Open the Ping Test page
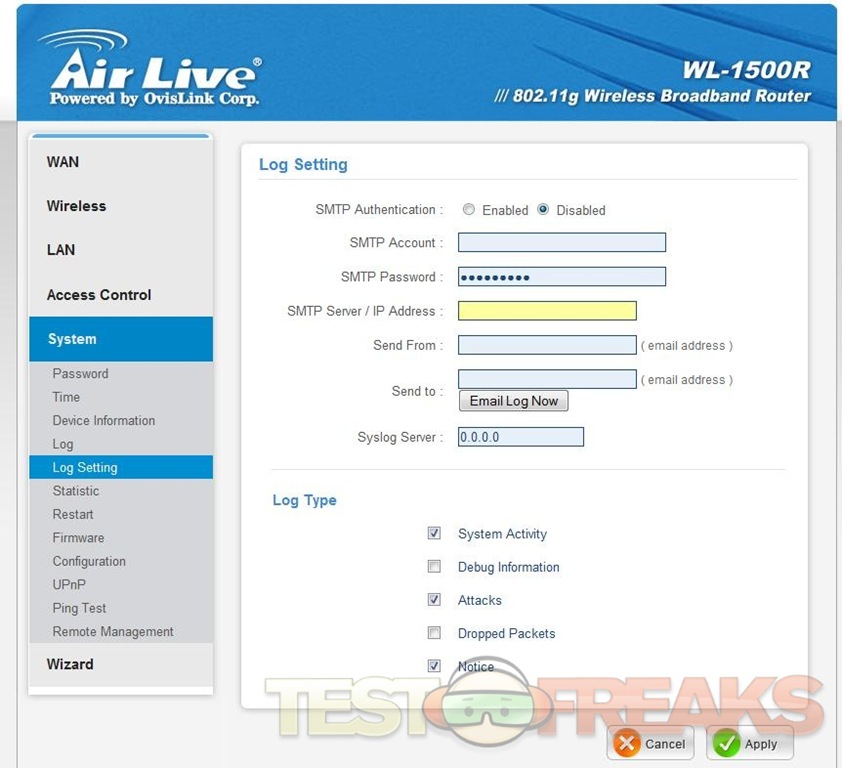The width and height of the screenshot is (842, 768). [79, 608]
